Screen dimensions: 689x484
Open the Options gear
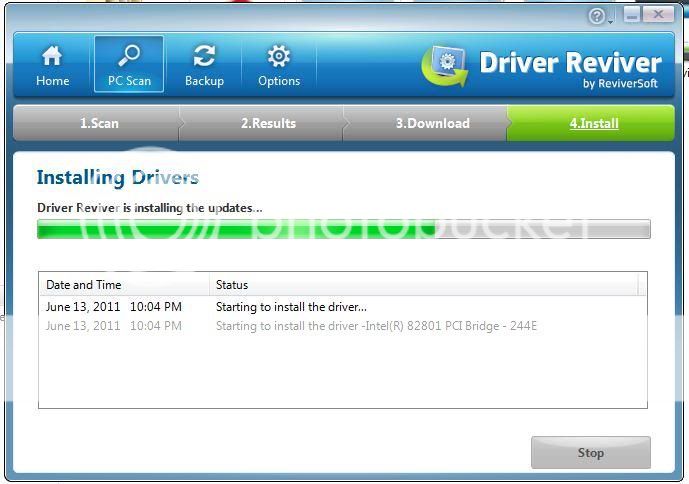tap(279, 65)
